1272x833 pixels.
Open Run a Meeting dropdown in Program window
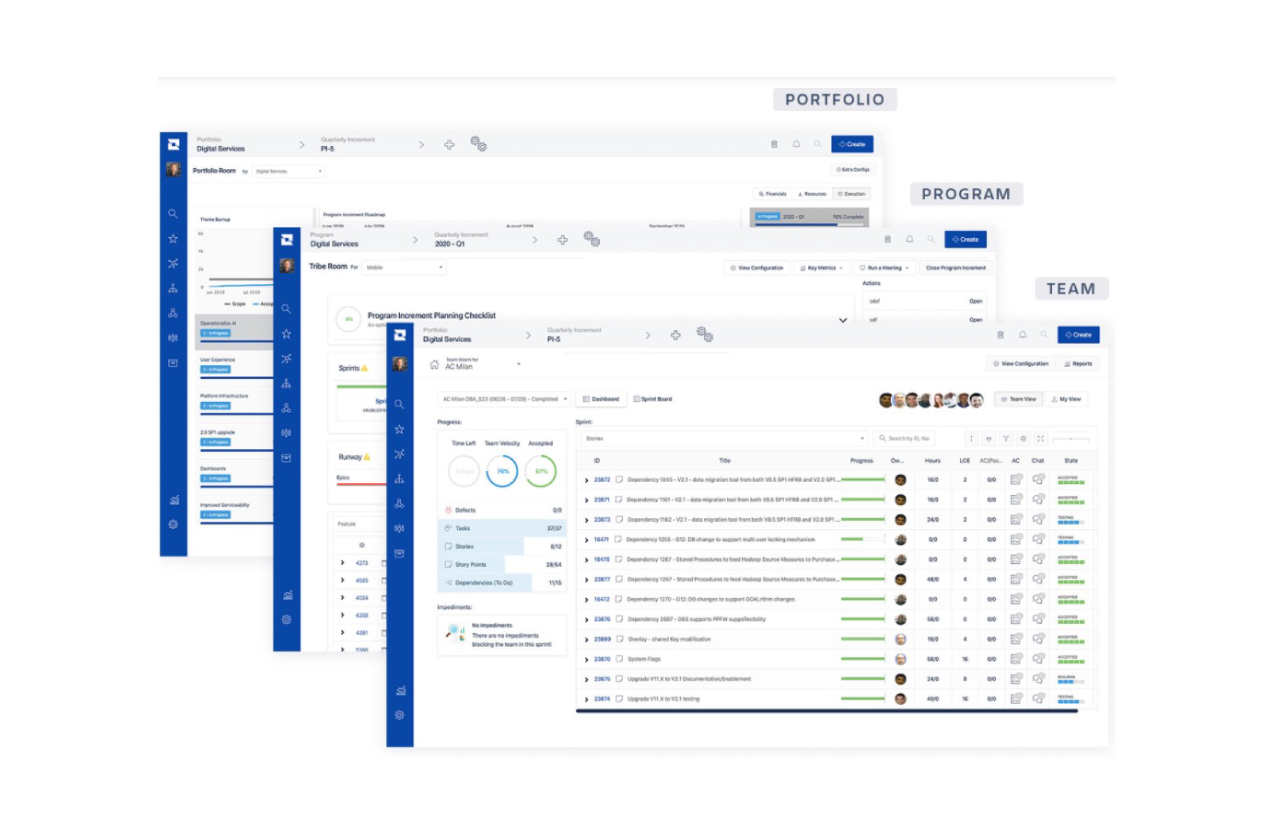(885, 268)
